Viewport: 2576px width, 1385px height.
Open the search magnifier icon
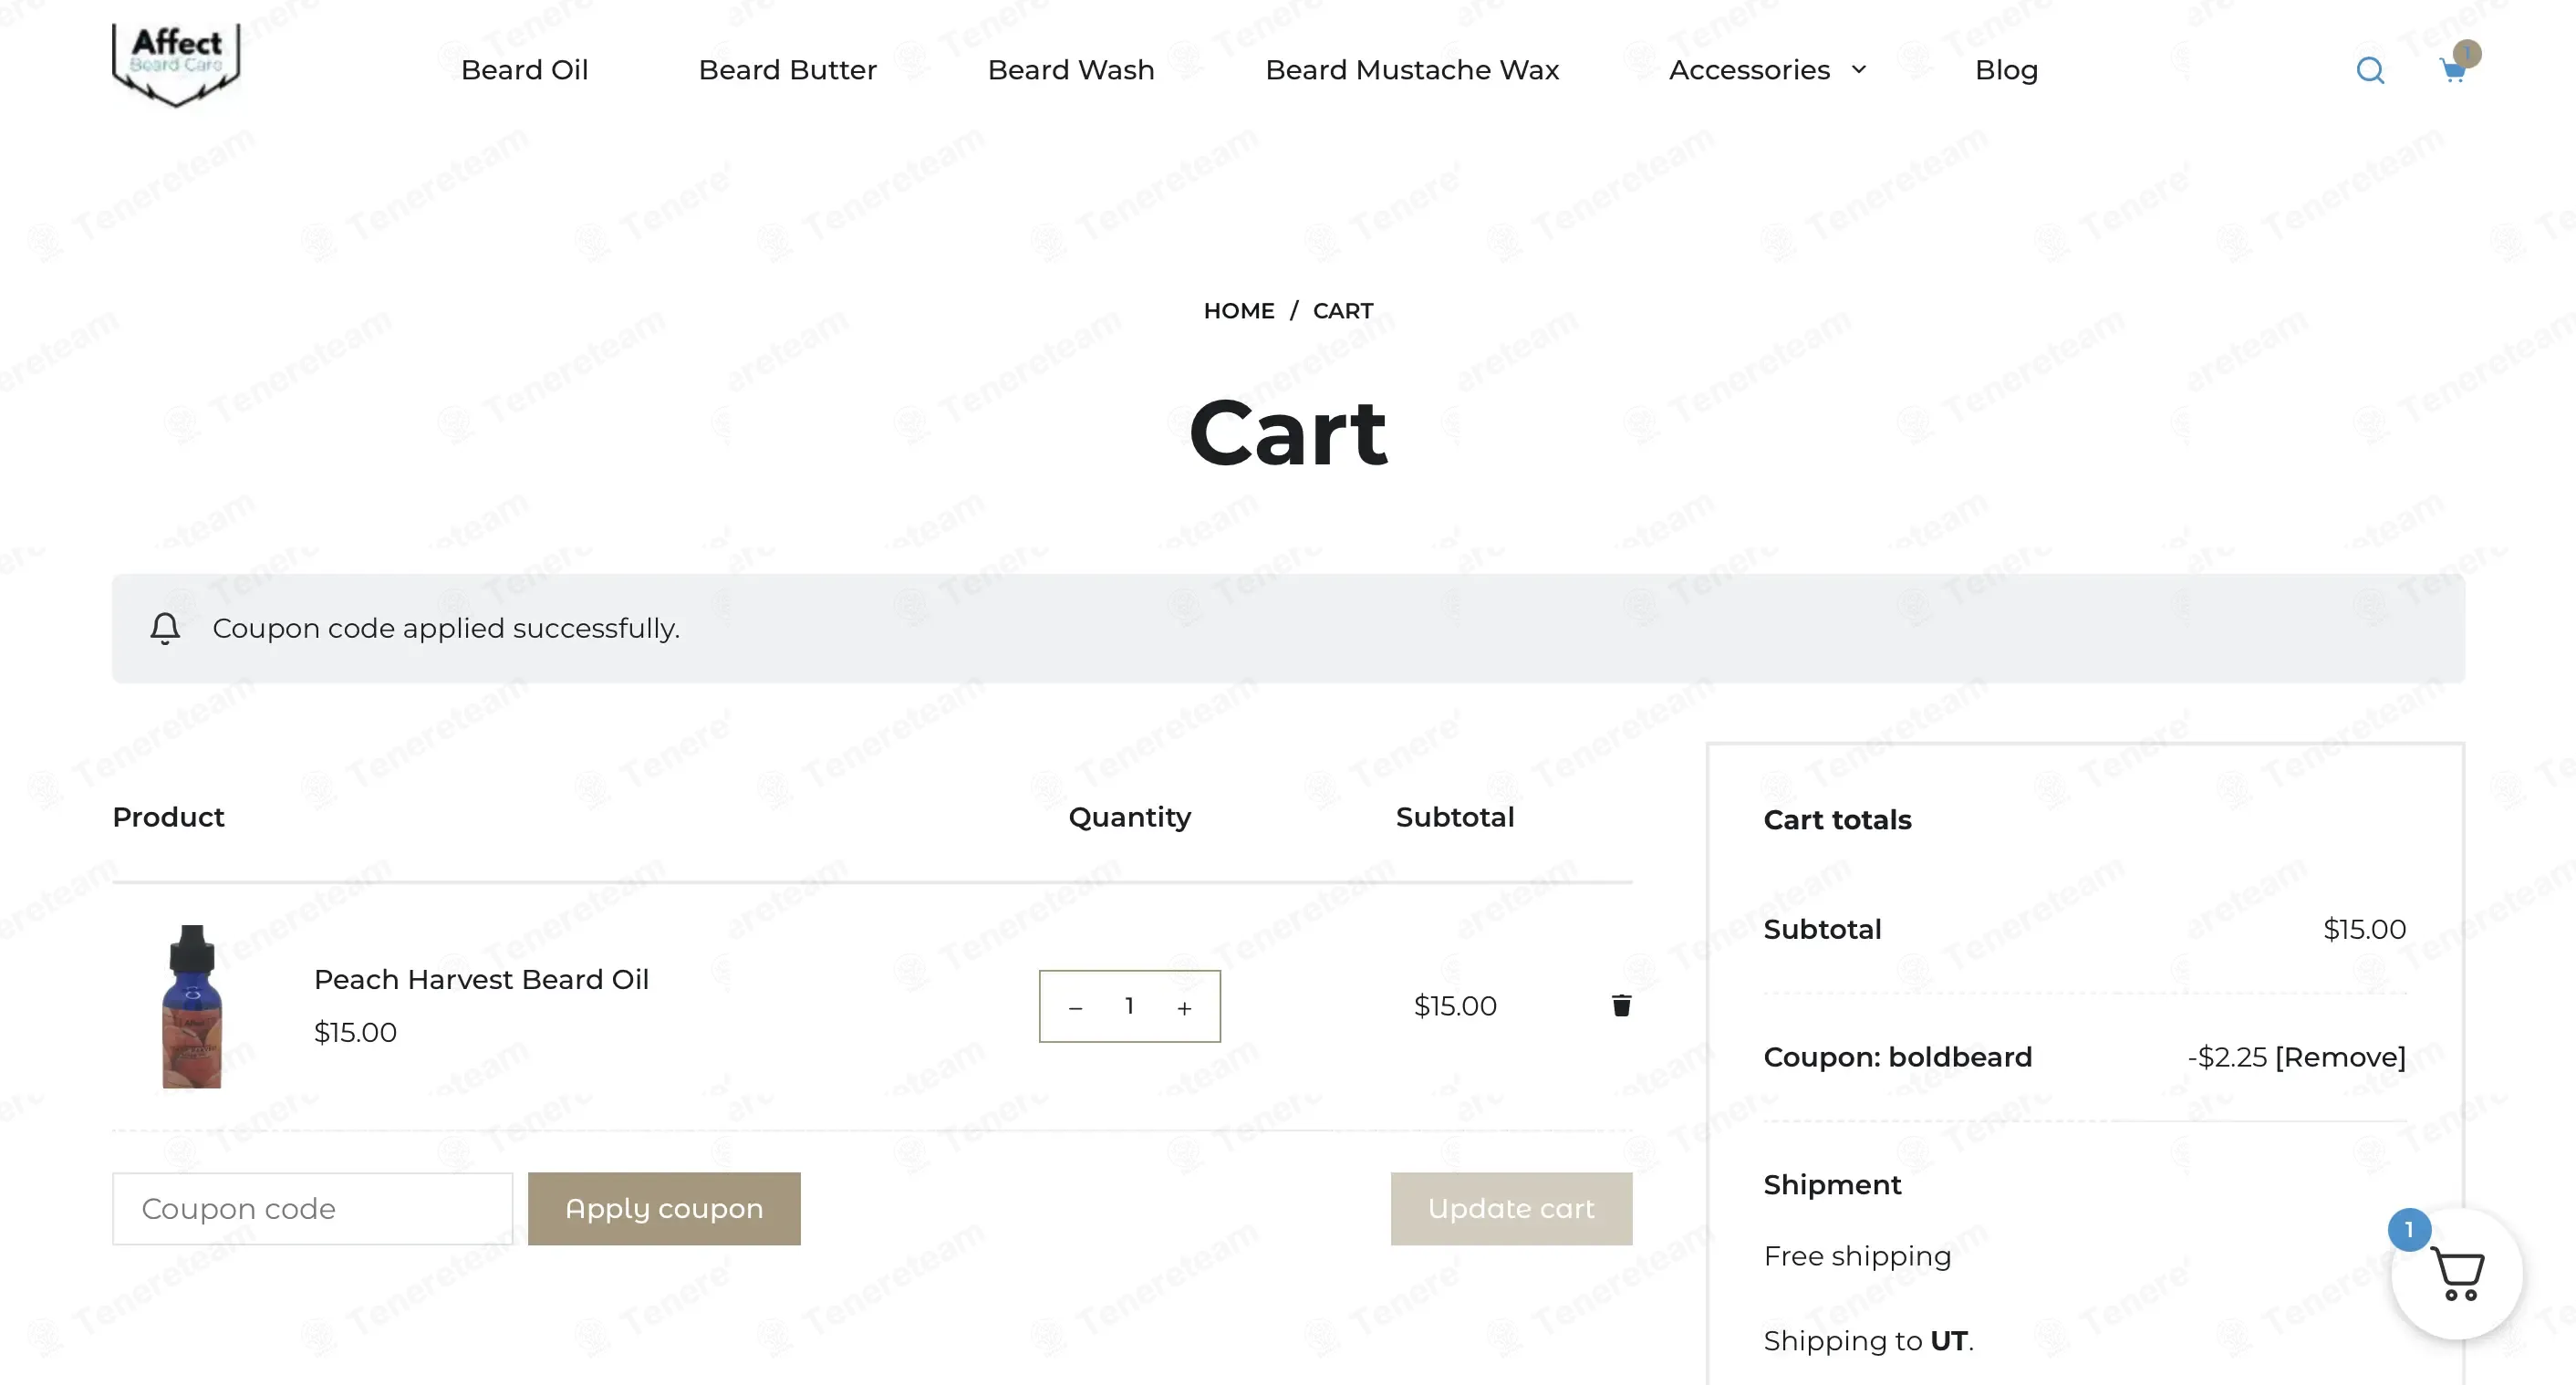coord(2370,70)
